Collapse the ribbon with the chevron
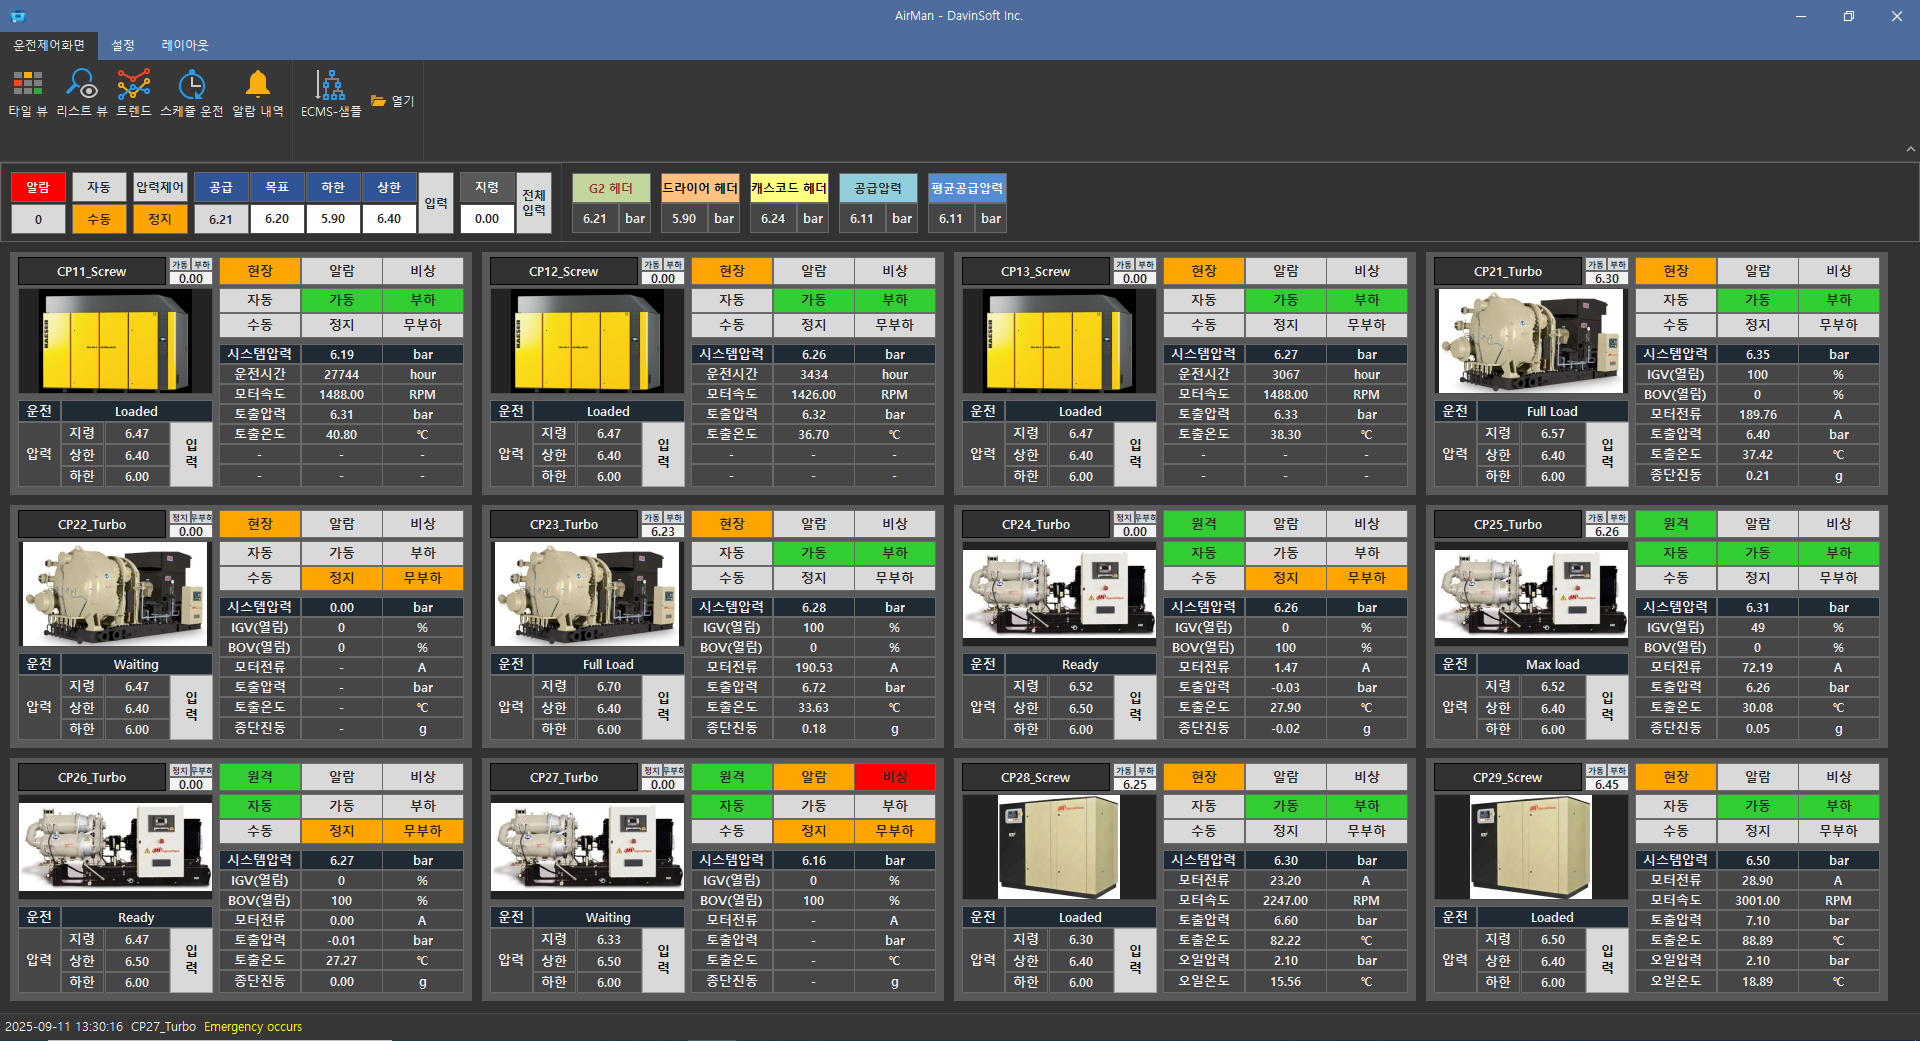Image resolution: width=1920 pixels, height=1041 pixels. tap(1910, 149)
